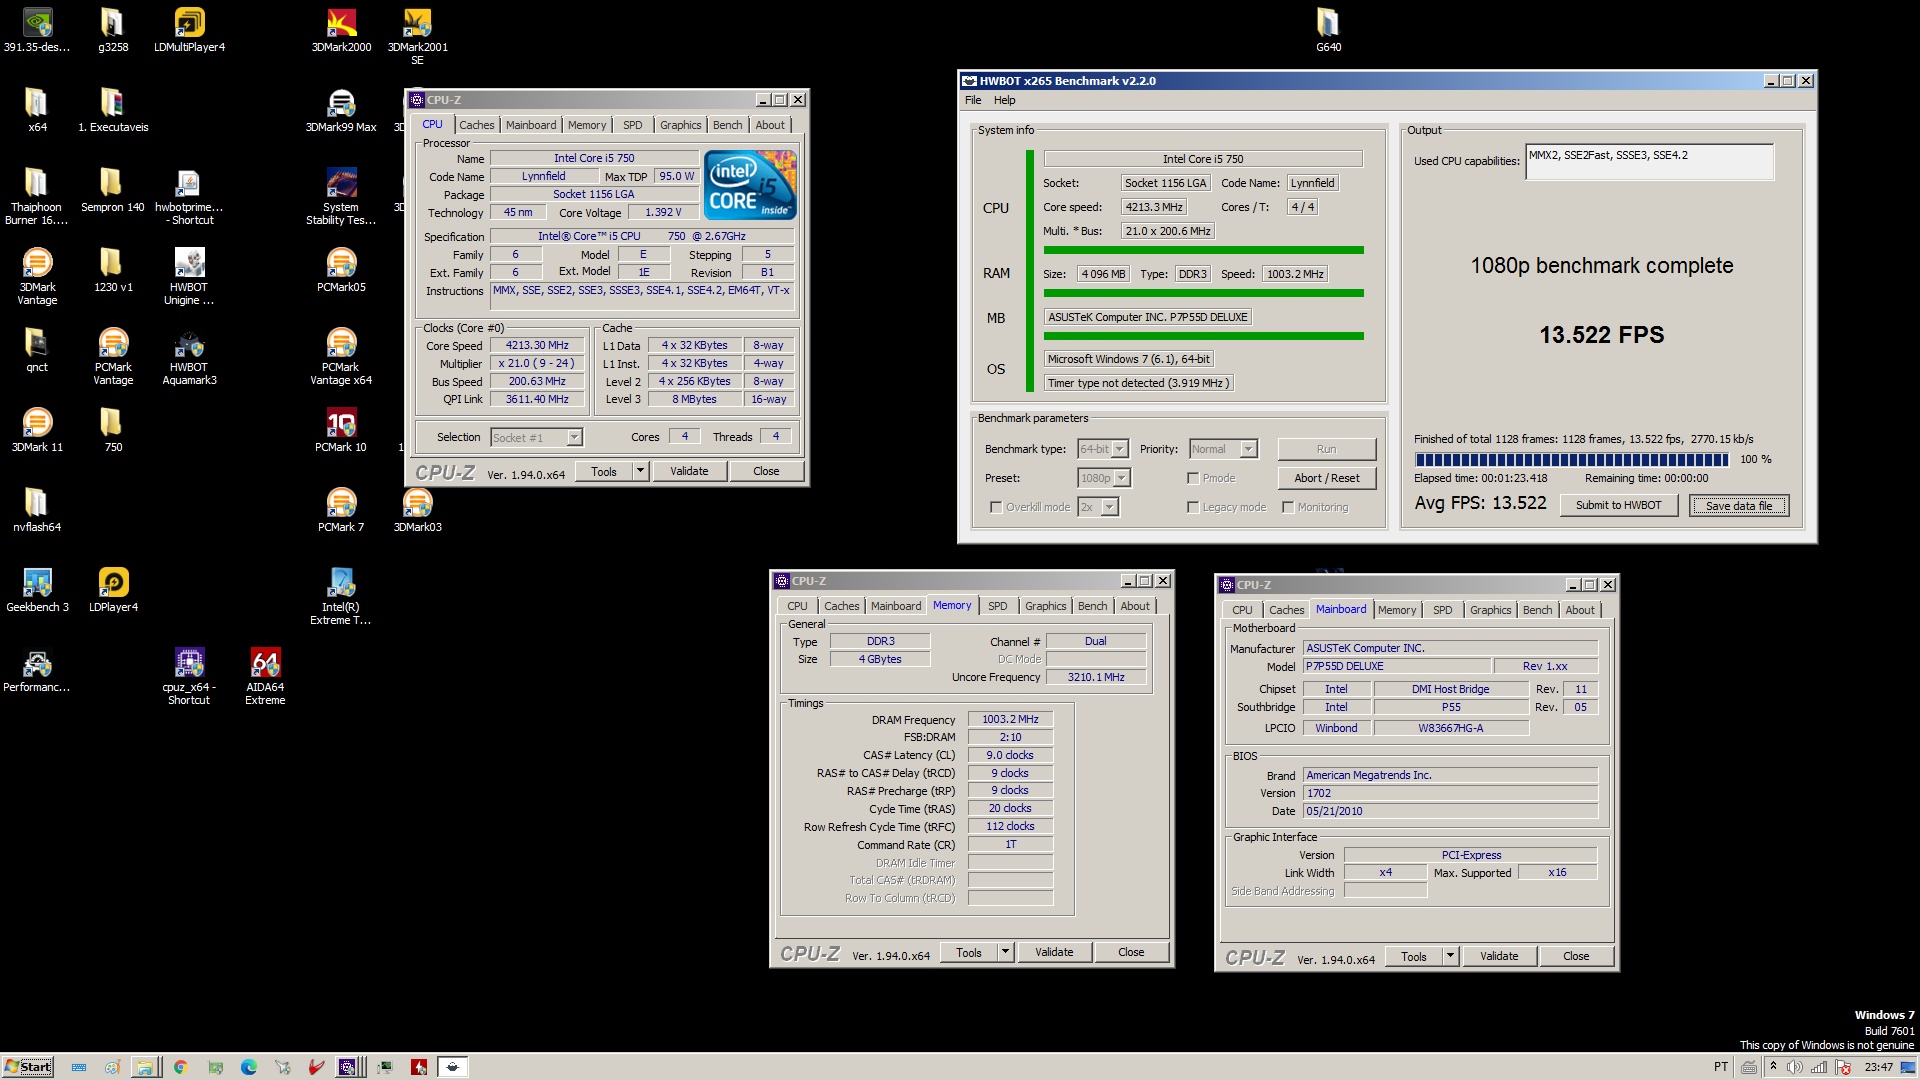Select Graphics tab in Mainboard CPU-Z window
The height and width of the screenshot is (1080, 1920).
pyautogui.click(x=1490, y=610)
